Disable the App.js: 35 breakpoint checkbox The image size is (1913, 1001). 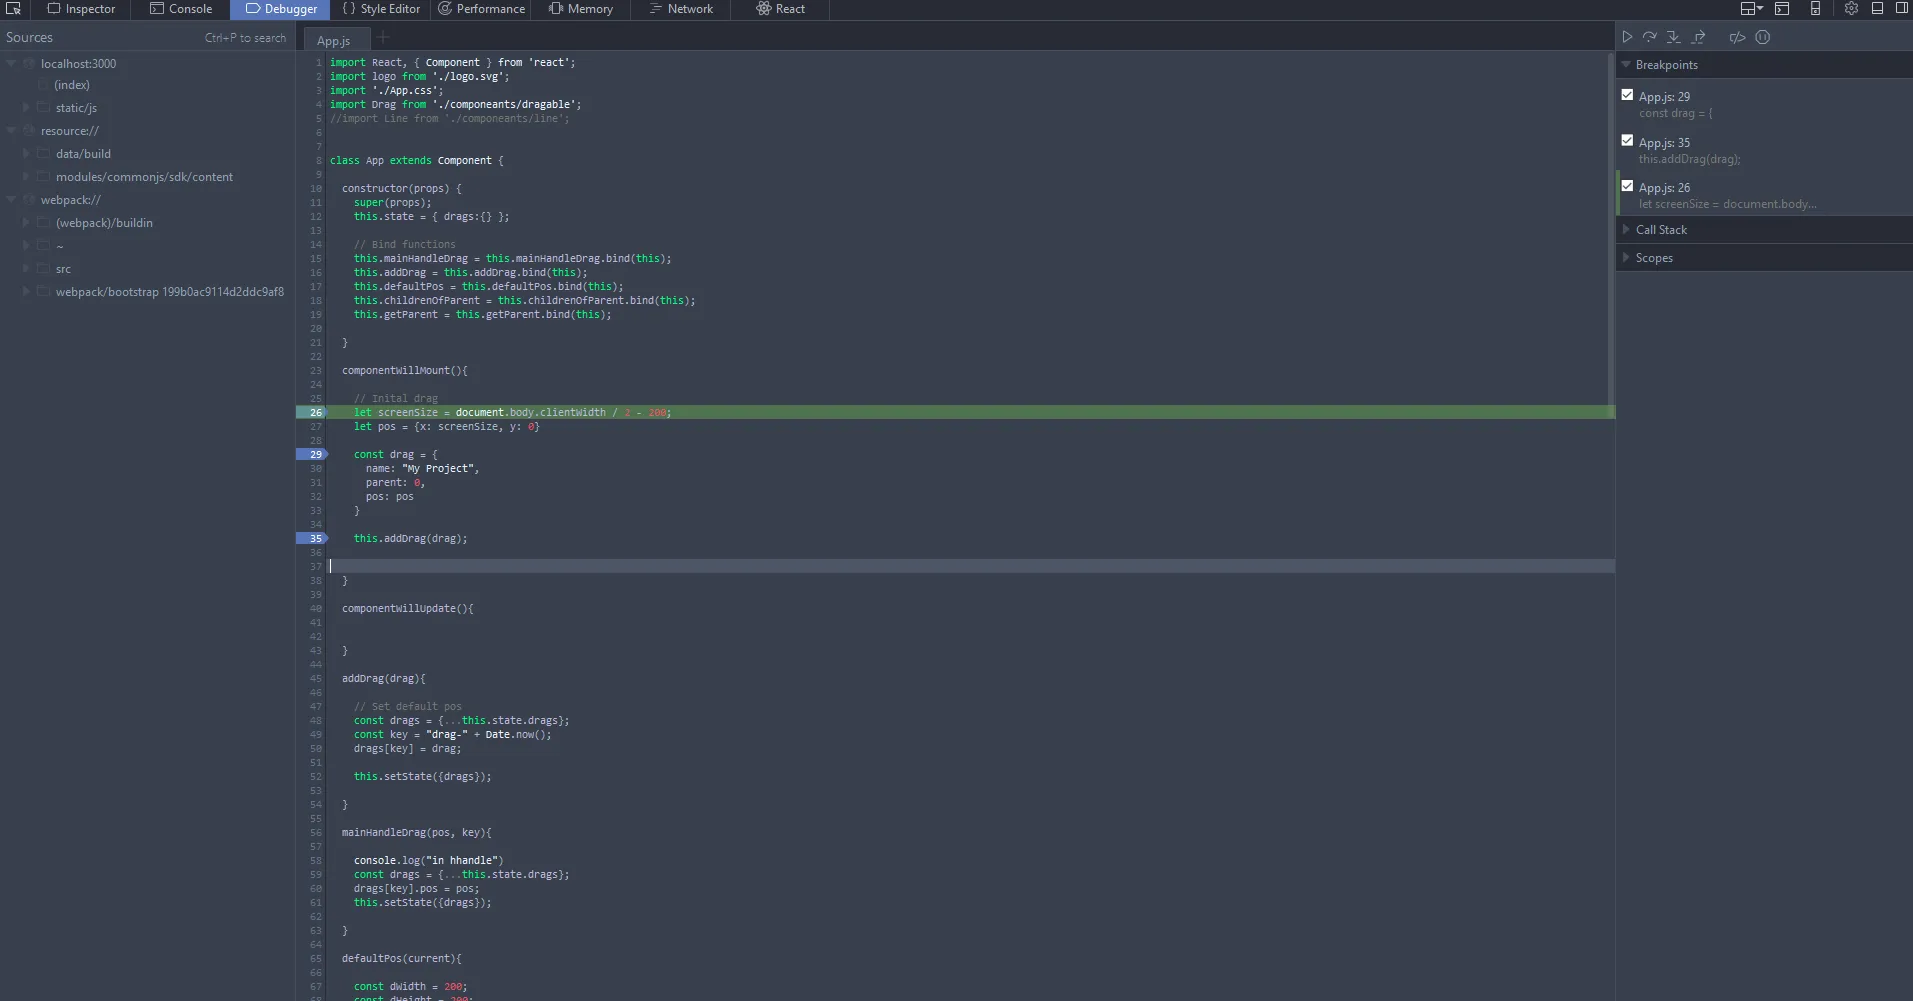1627,141
